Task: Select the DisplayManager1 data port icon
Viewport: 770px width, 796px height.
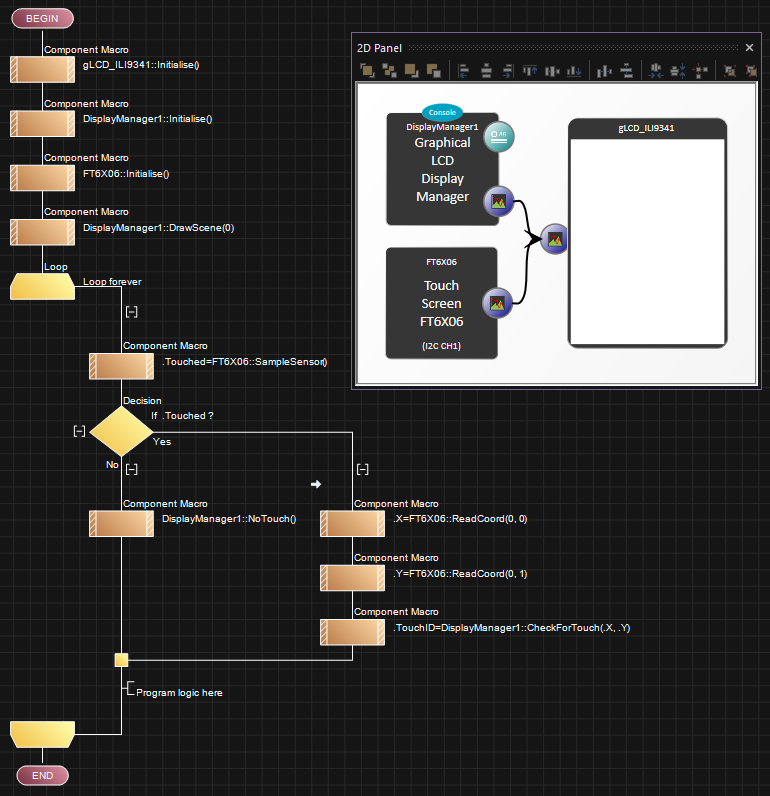Action: (498, 138)
